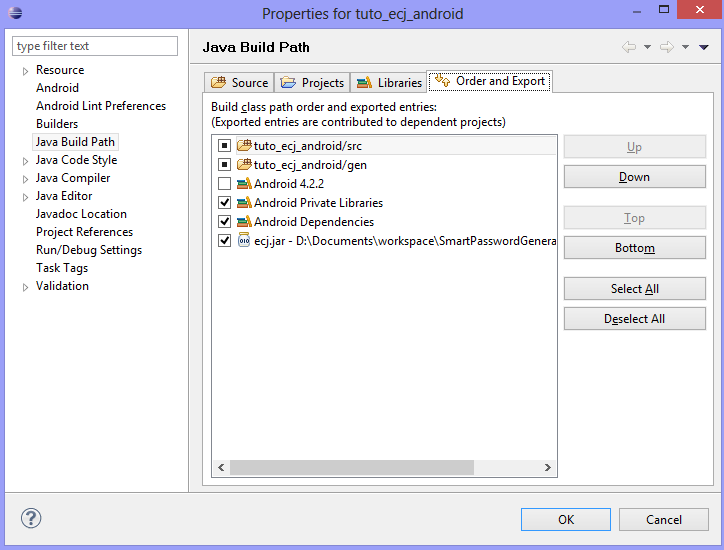Click the Android Dependencies library icon
The image size is (724, 550).
[x=244, y=222]
